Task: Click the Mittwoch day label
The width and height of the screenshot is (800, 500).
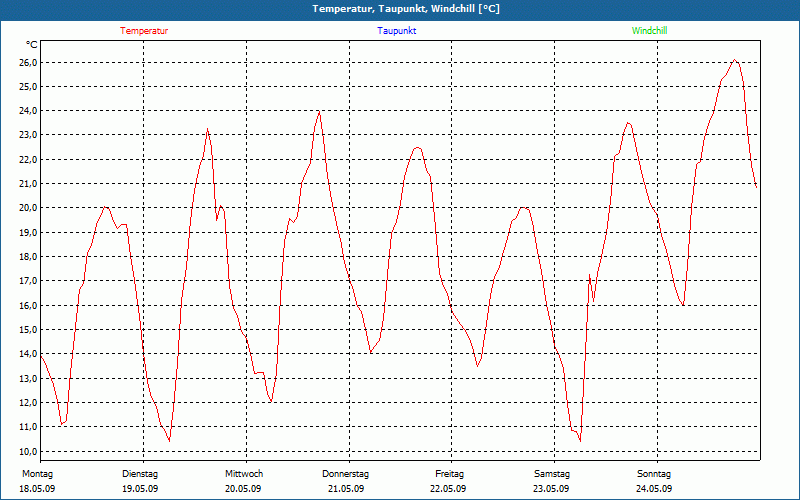Action: (x=244, y=474)
